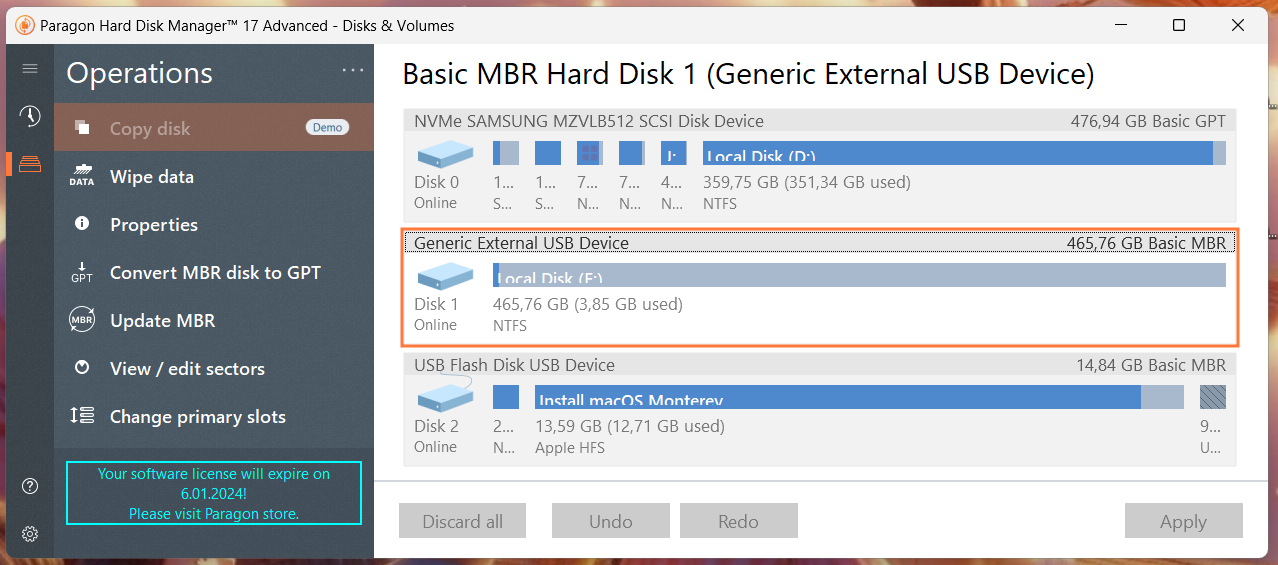Click the backup history clock icon
Screen dimensions: 1278x565
tap(30, 116)
